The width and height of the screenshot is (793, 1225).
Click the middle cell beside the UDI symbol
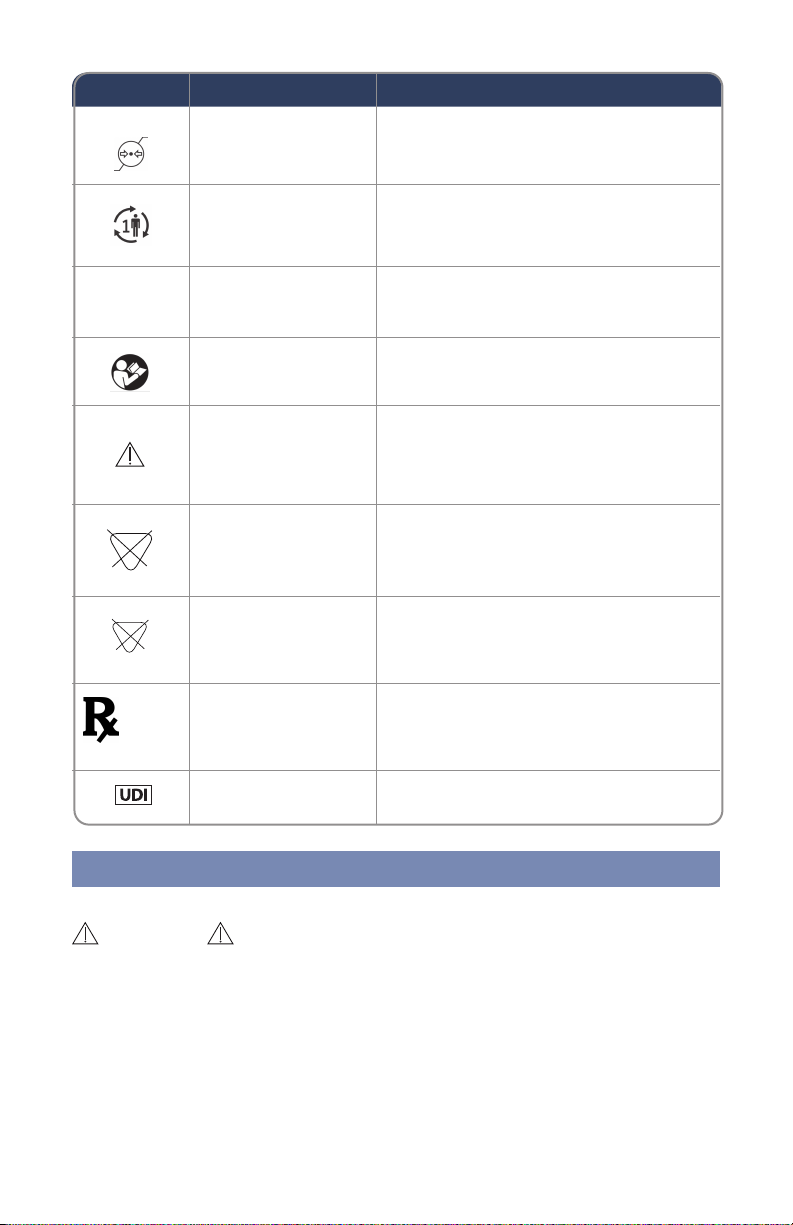(x=283, y=796)
